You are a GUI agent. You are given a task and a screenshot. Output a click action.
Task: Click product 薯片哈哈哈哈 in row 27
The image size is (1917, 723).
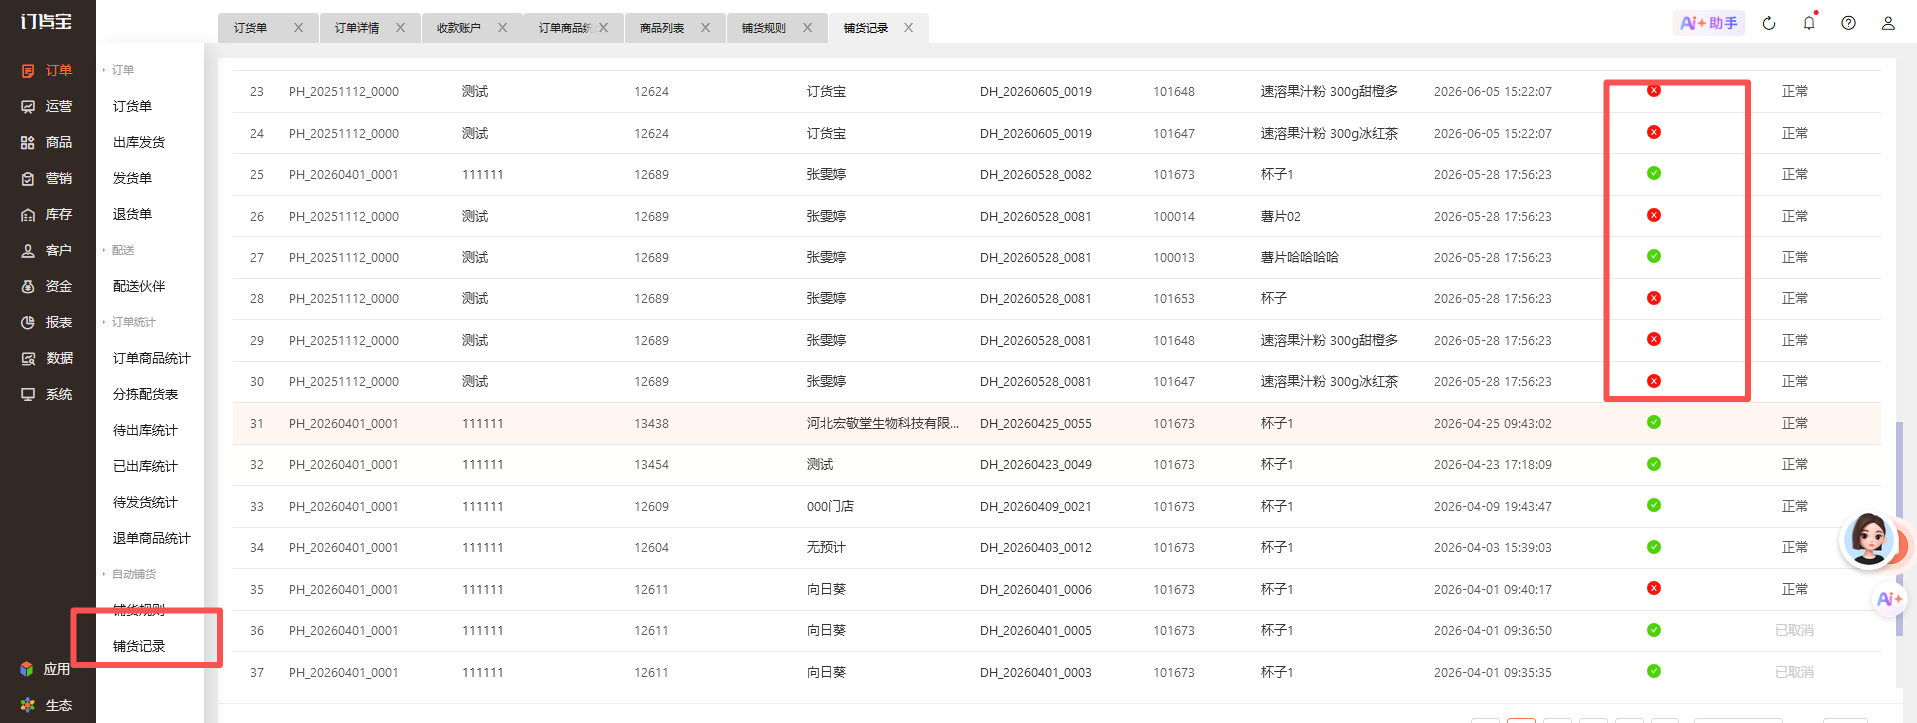1299,257
